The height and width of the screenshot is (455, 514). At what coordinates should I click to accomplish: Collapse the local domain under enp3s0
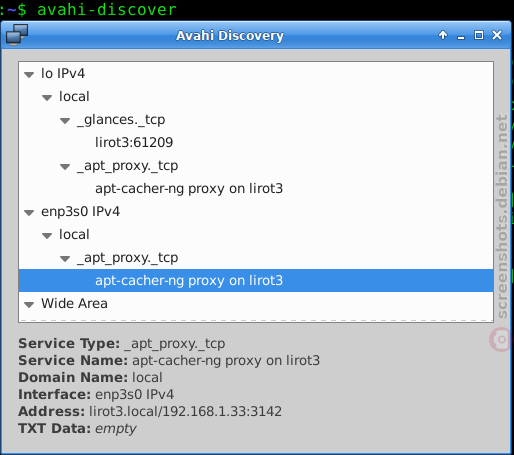click(47, 236)
